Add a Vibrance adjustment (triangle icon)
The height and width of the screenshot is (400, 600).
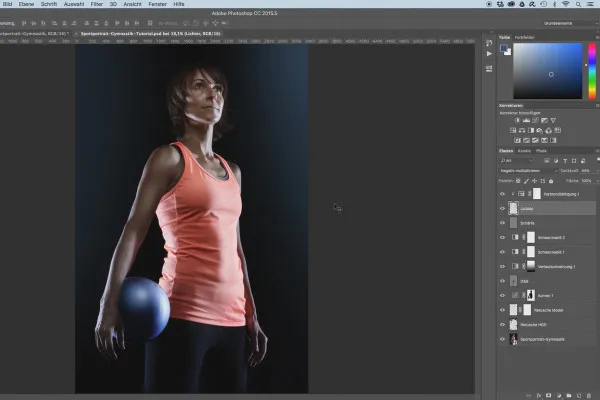tap(553, 121)
